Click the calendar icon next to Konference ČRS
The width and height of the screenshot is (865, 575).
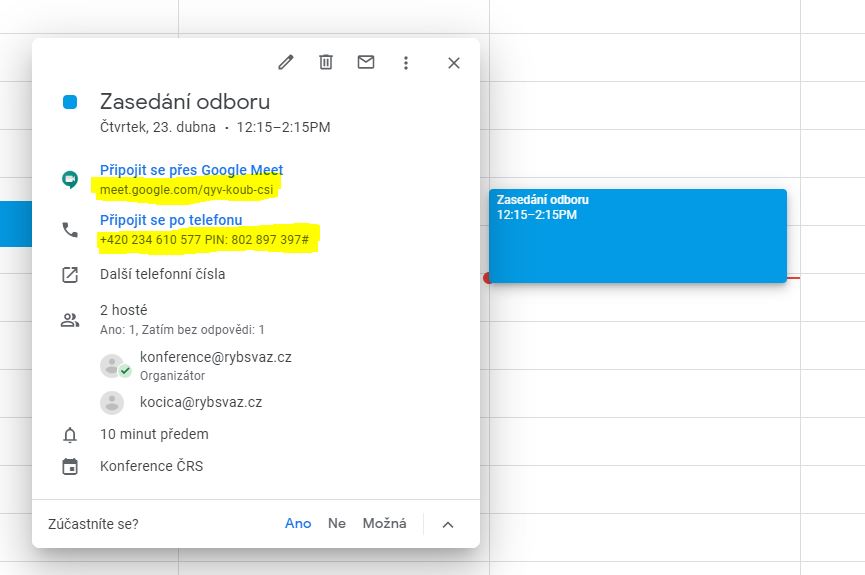[x=70, y=467]
